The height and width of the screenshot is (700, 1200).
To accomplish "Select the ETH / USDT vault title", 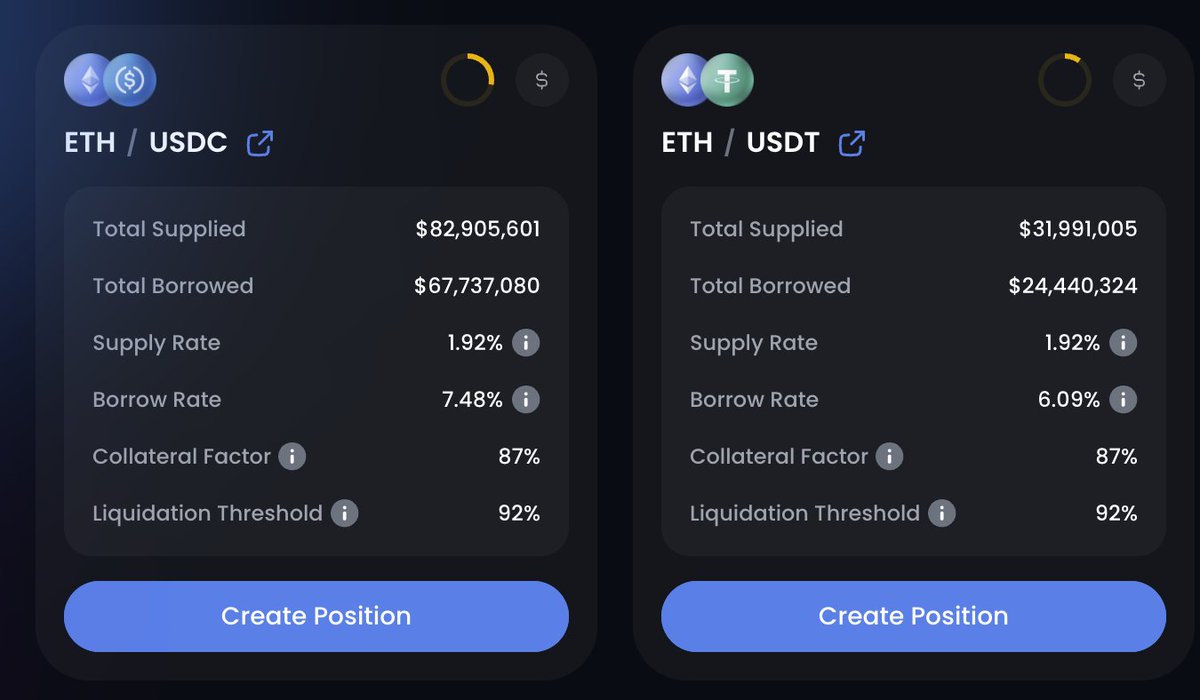I will click(741, 143).
